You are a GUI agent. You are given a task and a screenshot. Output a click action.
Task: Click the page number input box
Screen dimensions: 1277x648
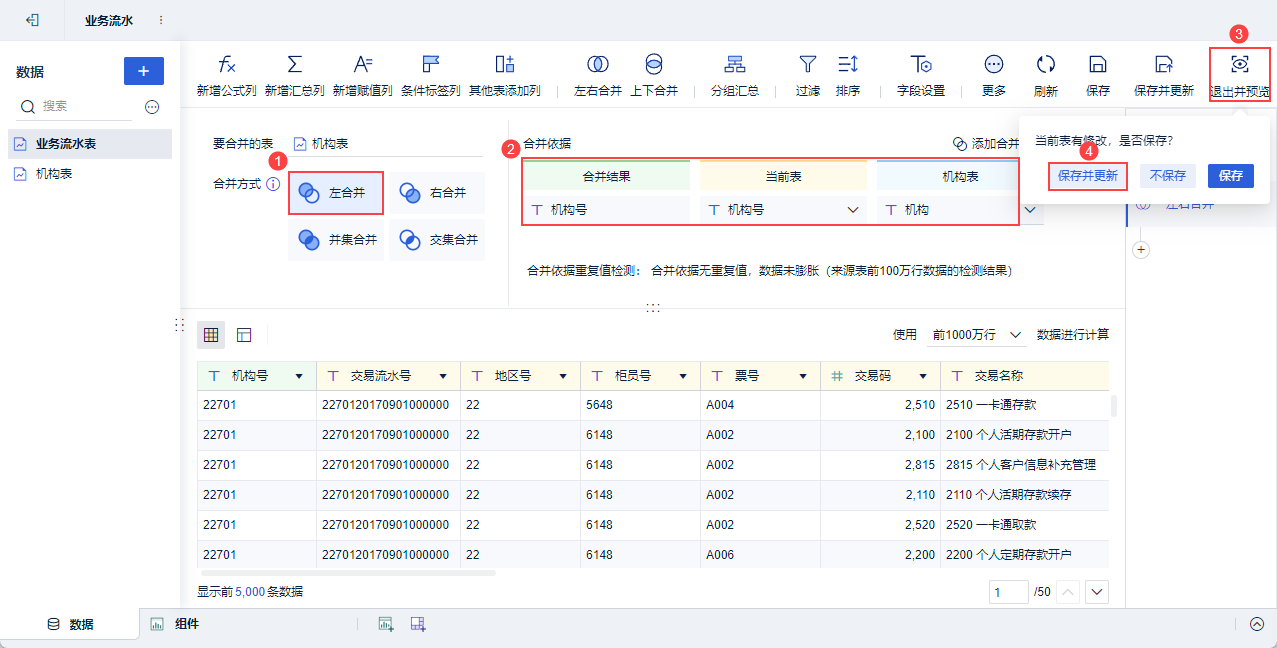click(x=1009, y=593)
